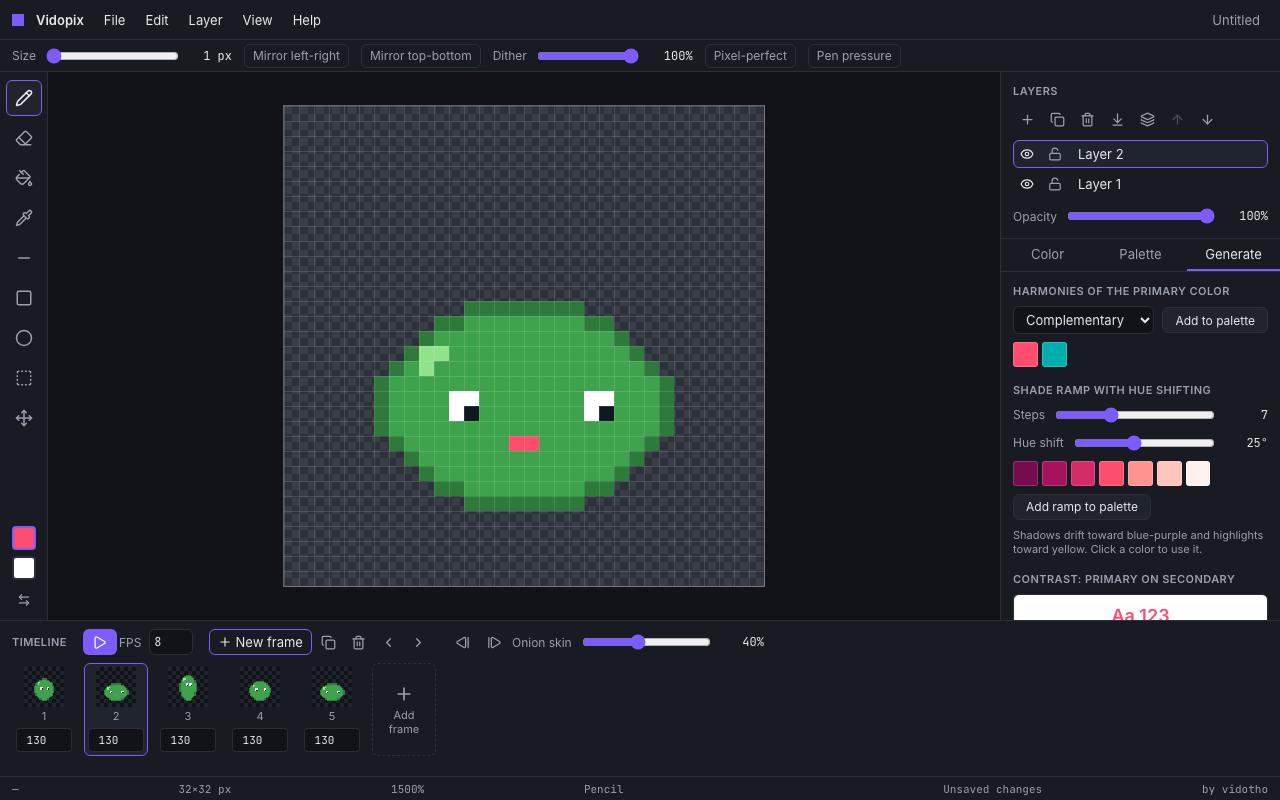1280x800 pixels.
Task: Swap primary and secondary colors
Action: coord(24,600)
